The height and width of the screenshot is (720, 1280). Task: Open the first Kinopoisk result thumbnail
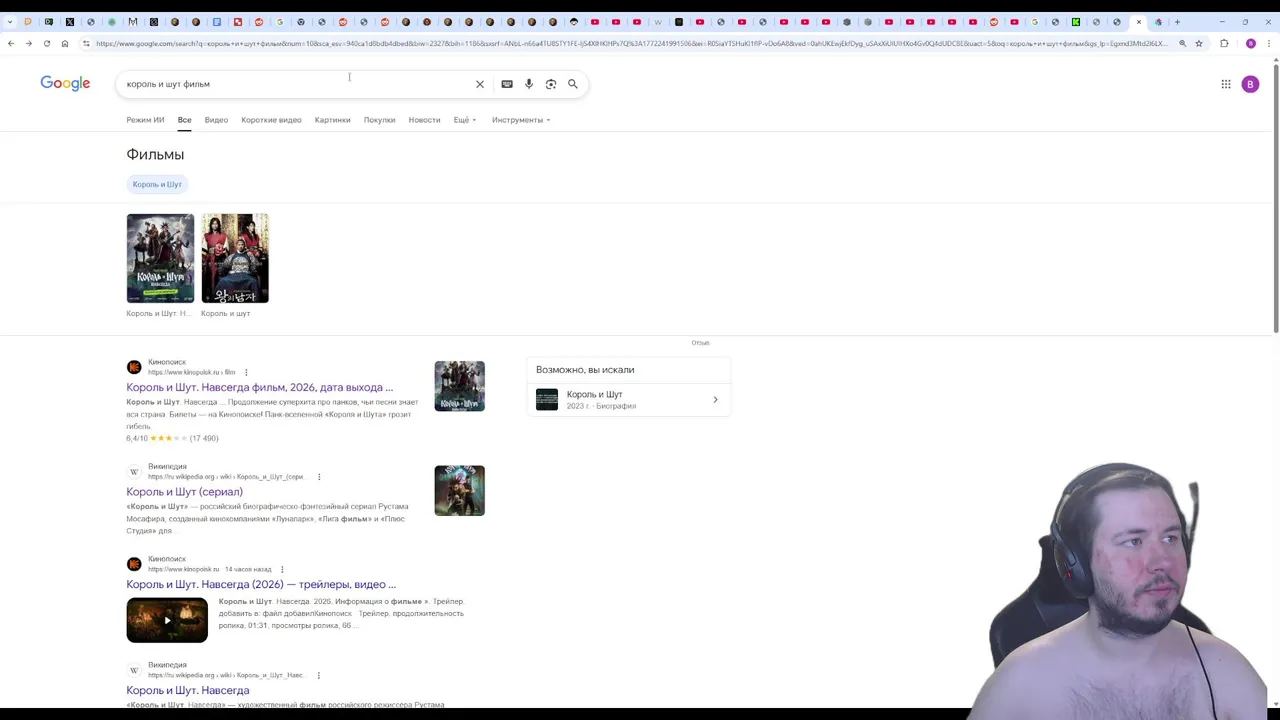click(459, 386)
